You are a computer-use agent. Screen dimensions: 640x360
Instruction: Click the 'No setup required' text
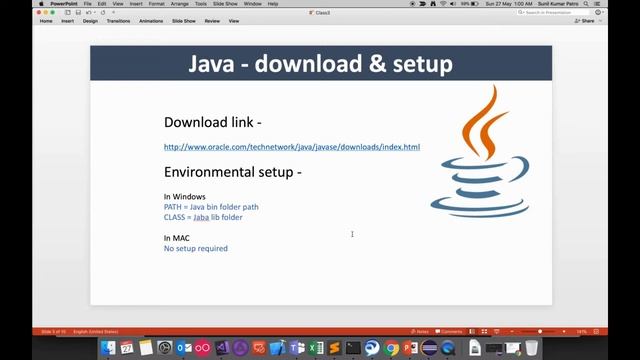click(196, 248)
